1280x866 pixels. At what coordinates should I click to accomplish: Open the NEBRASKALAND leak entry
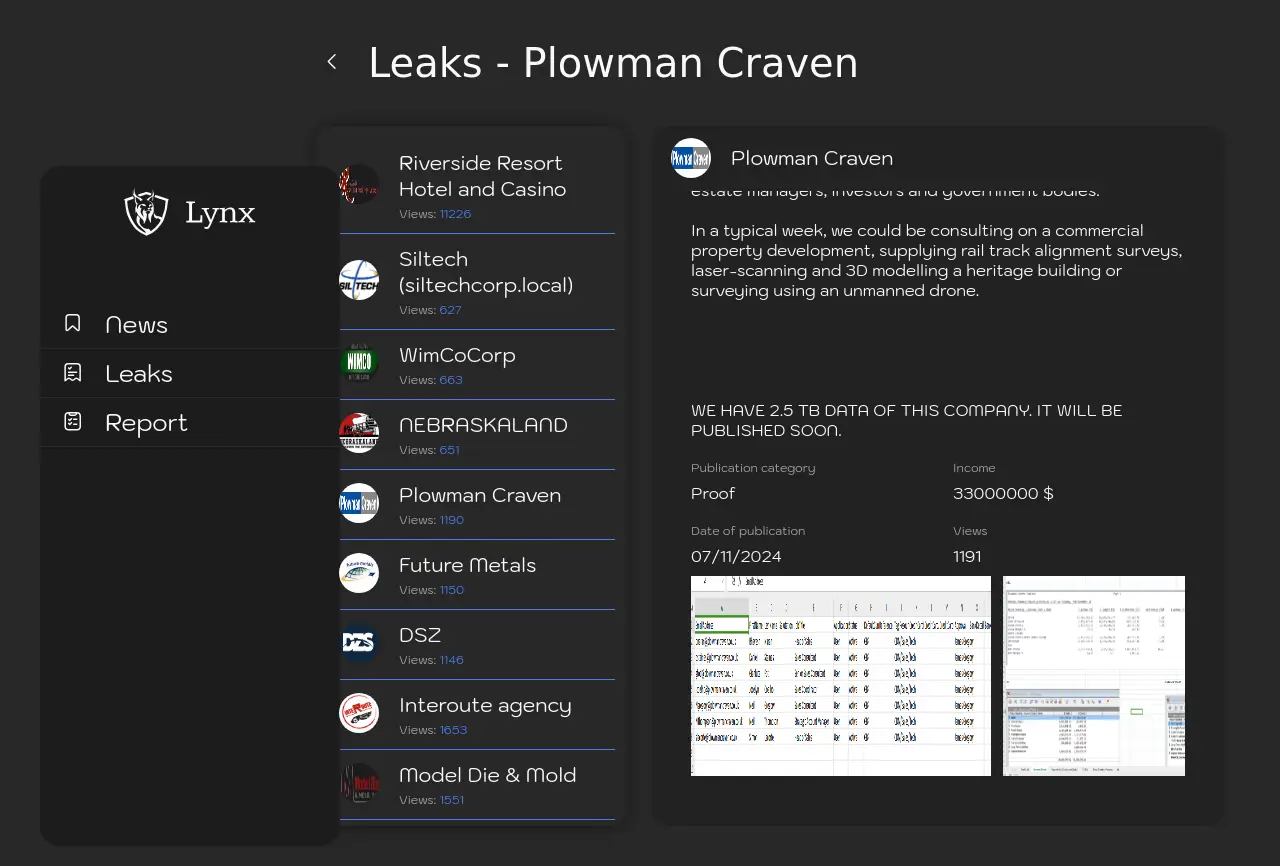pyautogui.click(x=483, y=425)
